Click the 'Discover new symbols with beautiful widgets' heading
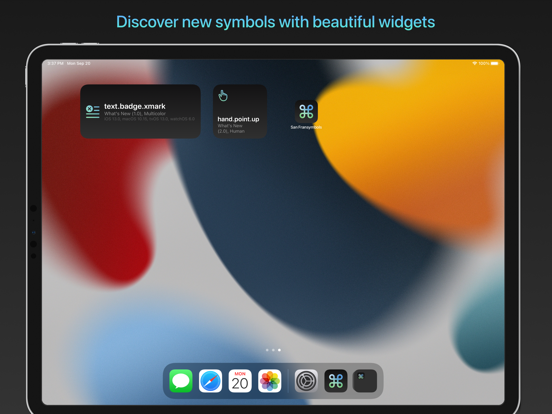This screenshot has height=414, width=552. click(276, 22)
